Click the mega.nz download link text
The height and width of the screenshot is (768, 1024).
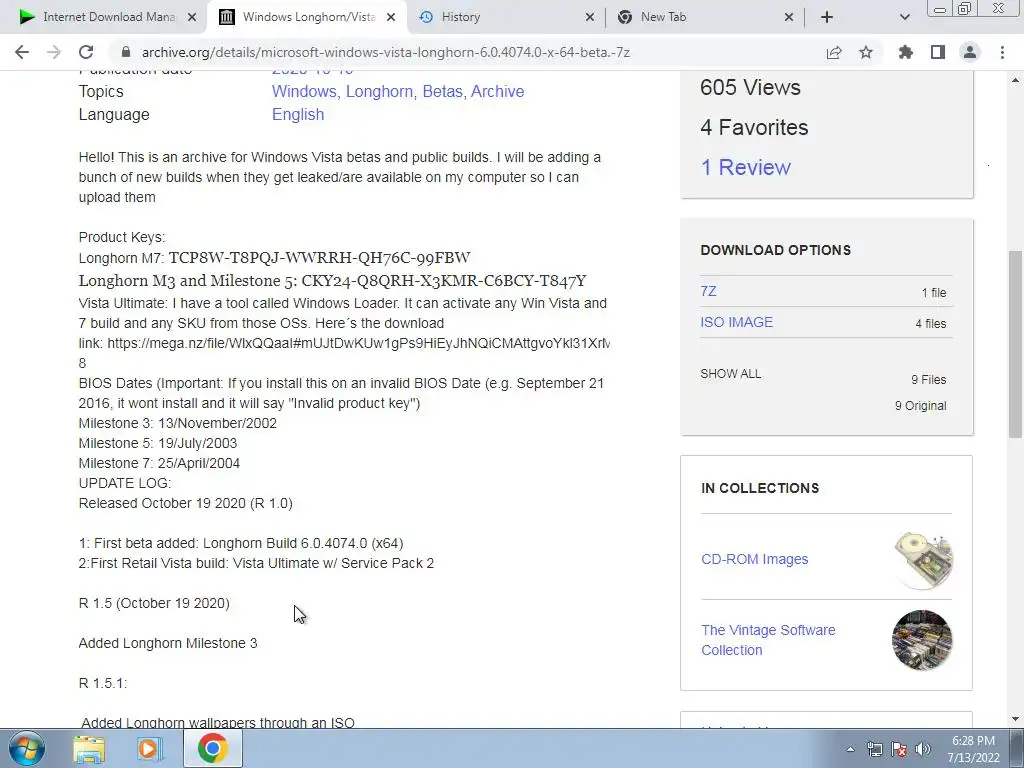[359, 343]
